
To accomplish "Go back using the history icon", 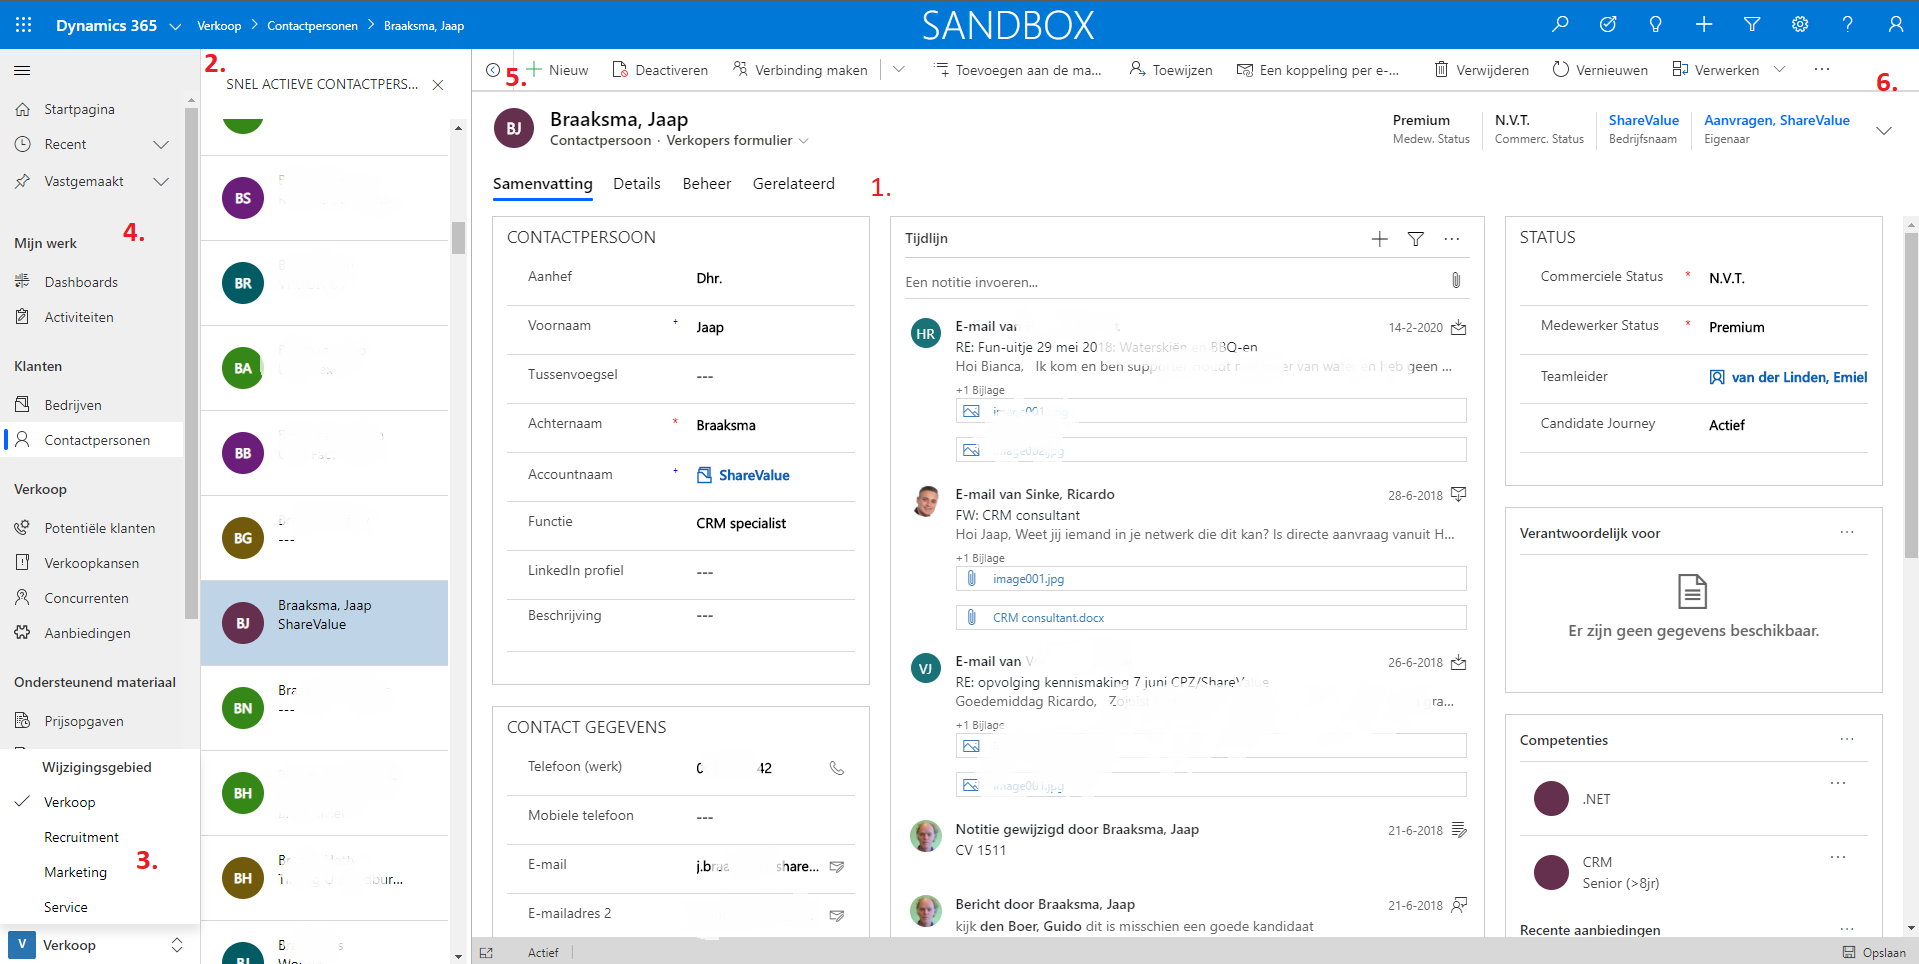I will [x=493, y=70].
